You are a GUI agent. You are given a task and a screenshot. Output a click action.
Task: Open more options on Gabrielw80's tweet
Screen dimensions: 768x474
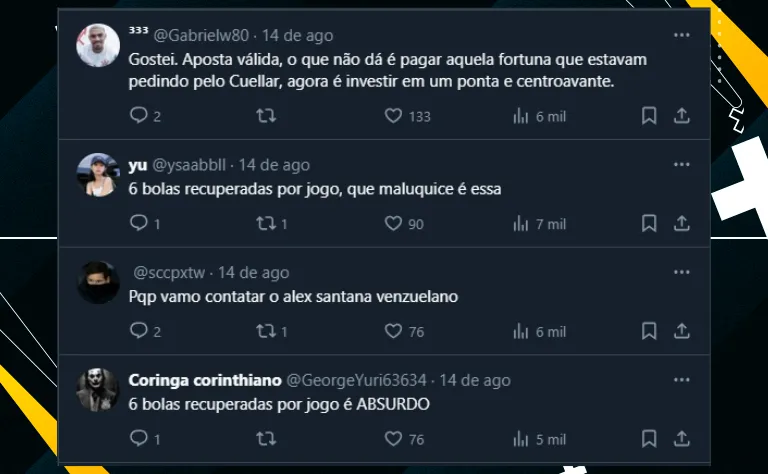[x=682, y=35]
